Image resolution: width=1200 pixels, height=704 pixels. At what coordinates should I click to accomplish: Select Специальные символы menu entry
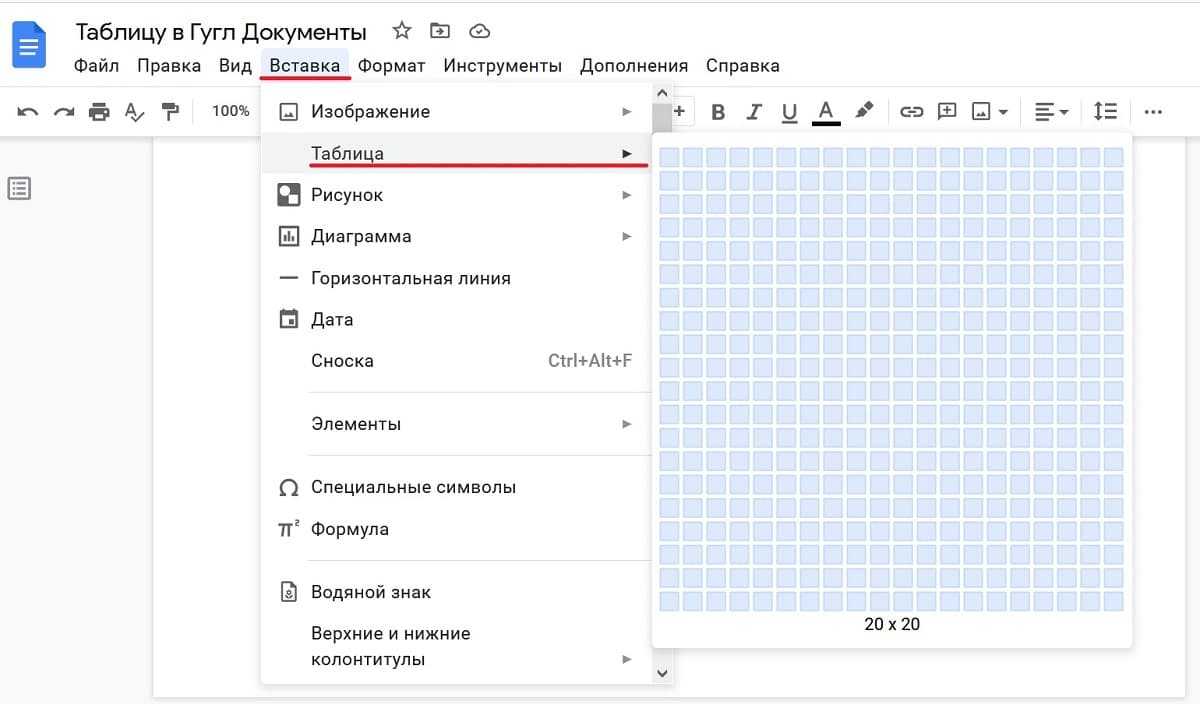pos(413,488)
